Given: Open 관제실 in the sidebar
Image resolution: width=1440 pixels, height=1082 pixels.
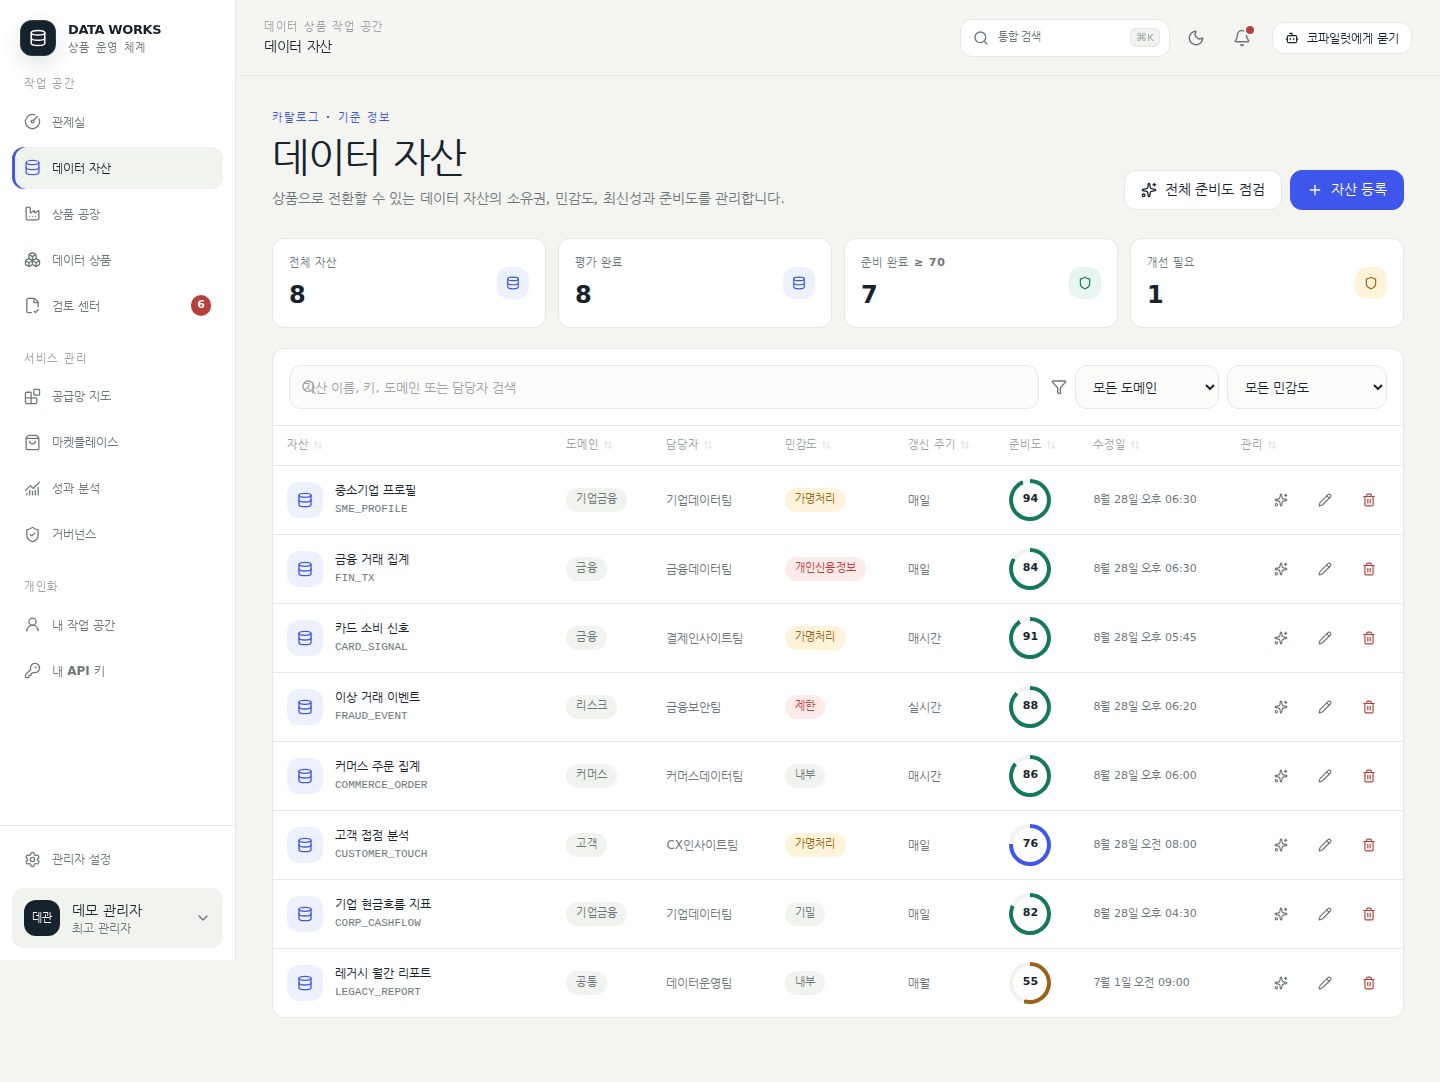Looking at the screenshot, I should 117,122.
